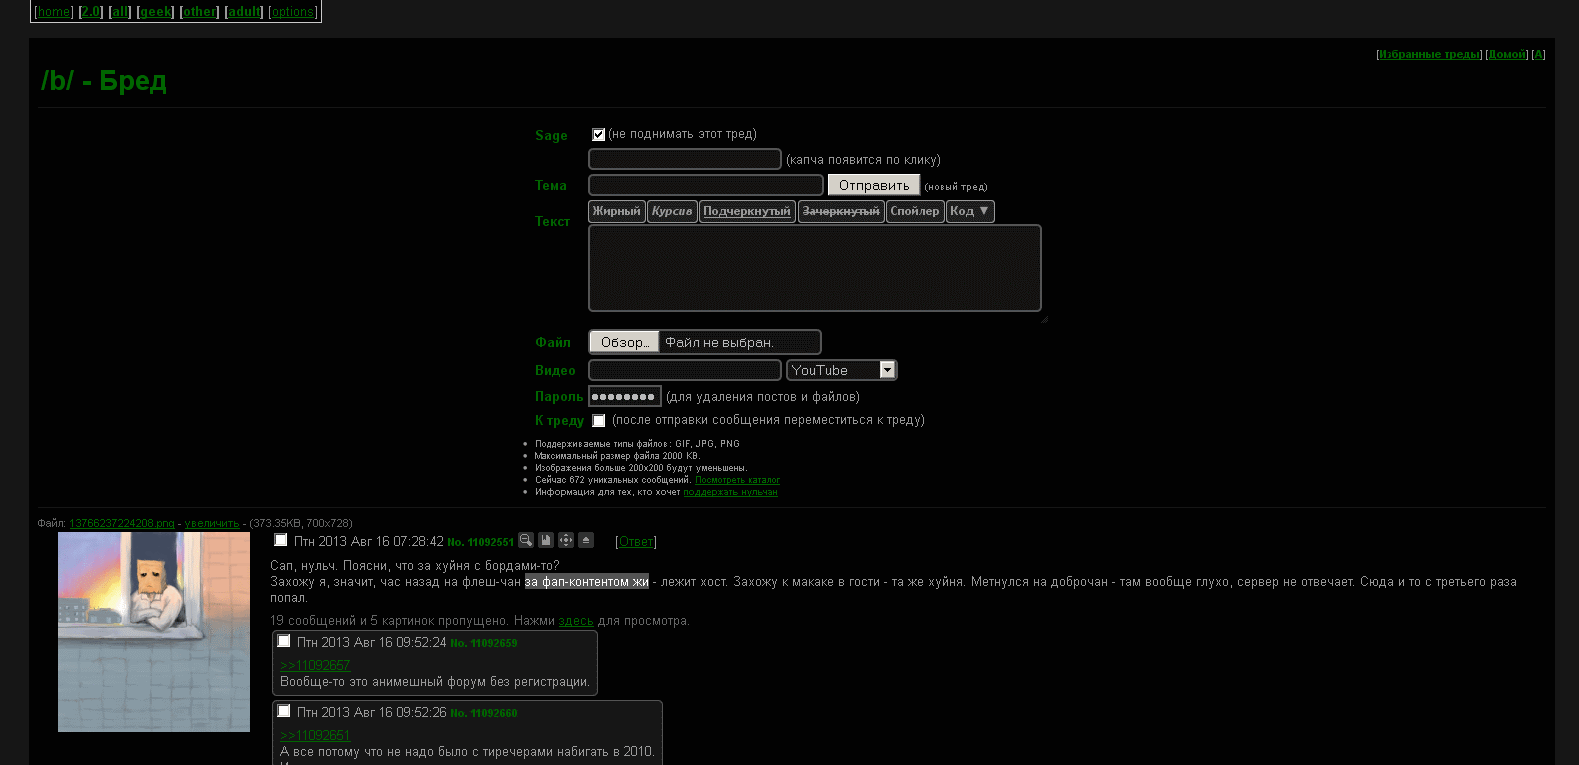Apply 'Подчеркнутый' underline formatting

click(x=747, y=211)
